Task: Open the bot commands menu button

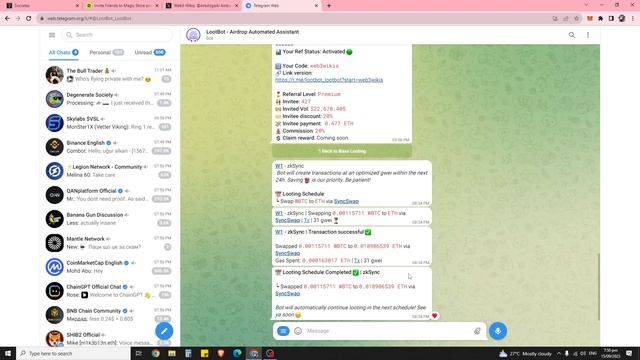Action: click(283, 331)
